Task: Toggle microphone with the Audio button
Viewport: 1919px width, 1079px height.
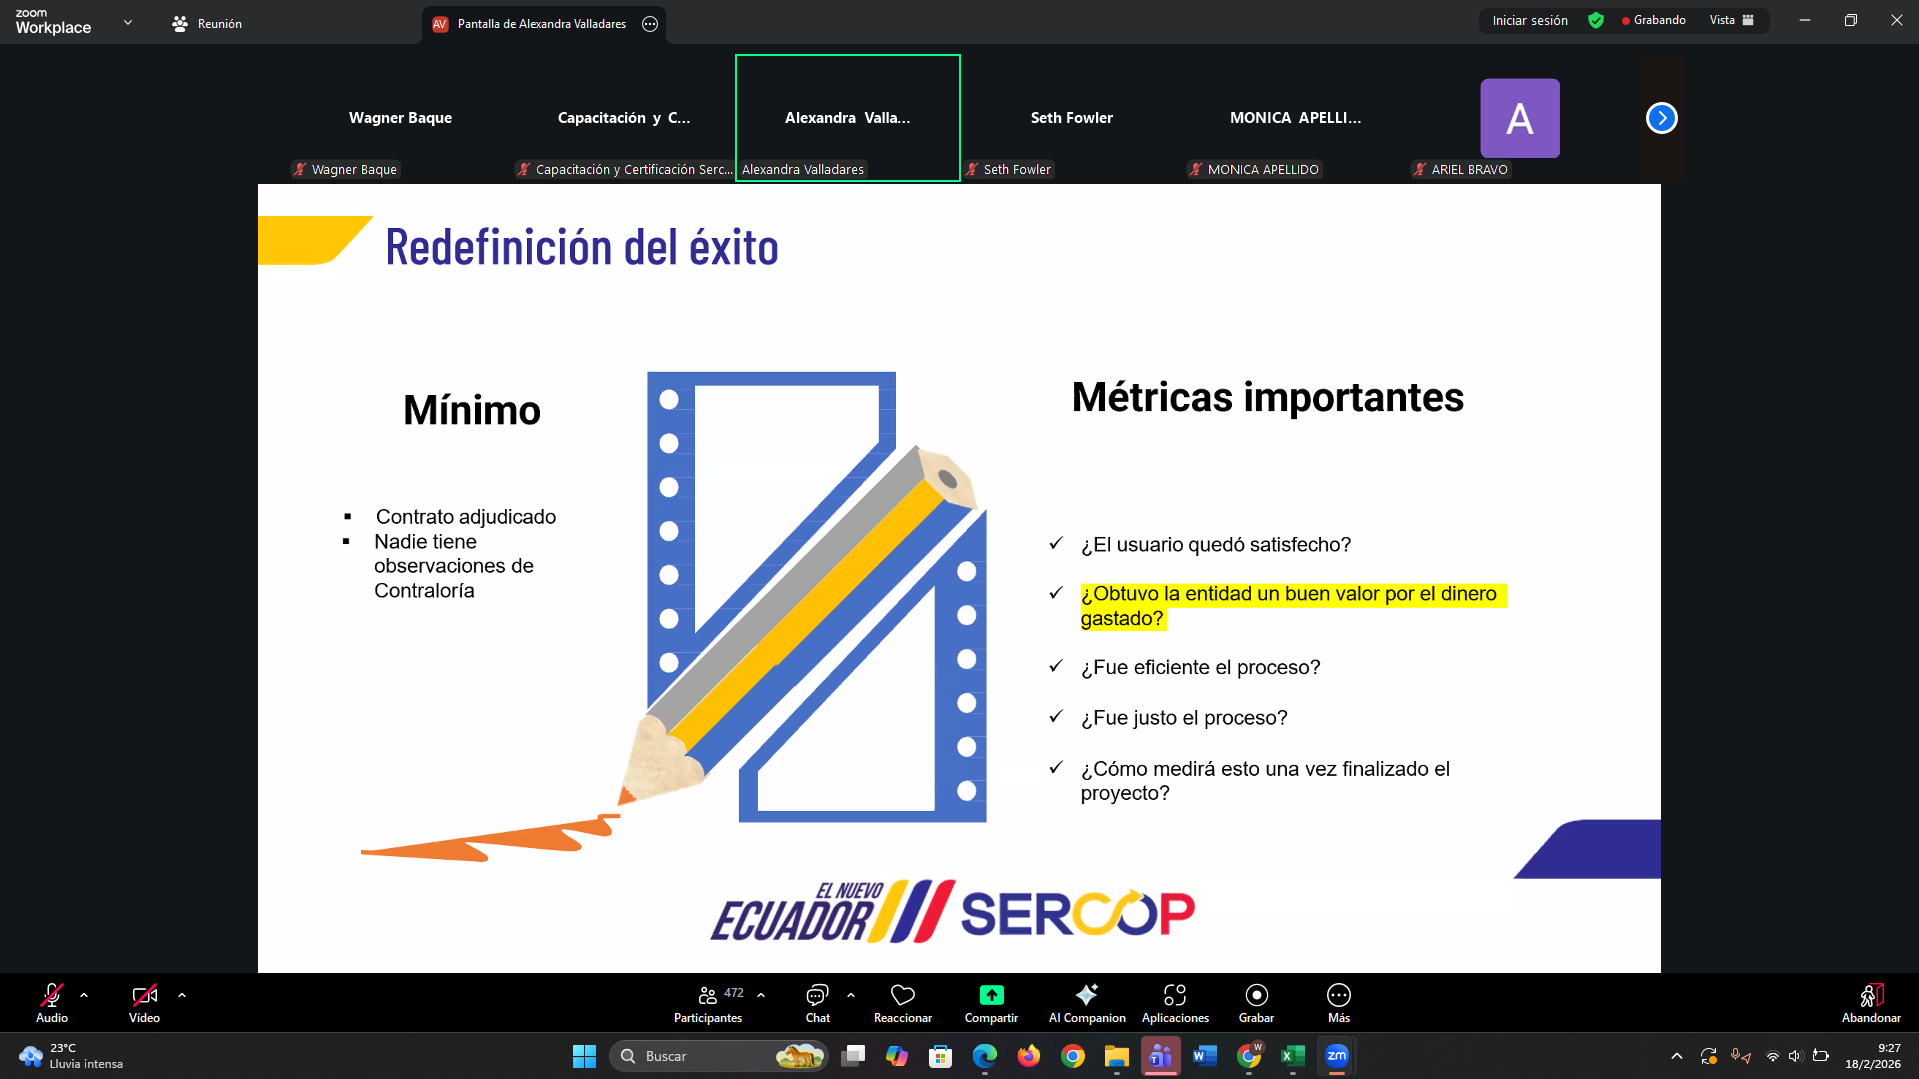Action: (52, 1003)
